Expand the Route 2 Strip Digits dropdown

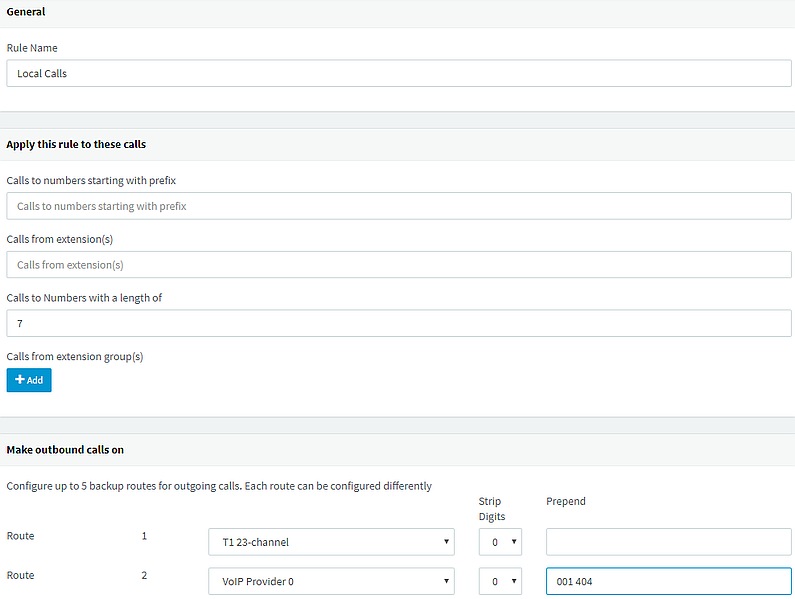coord(500,581)
